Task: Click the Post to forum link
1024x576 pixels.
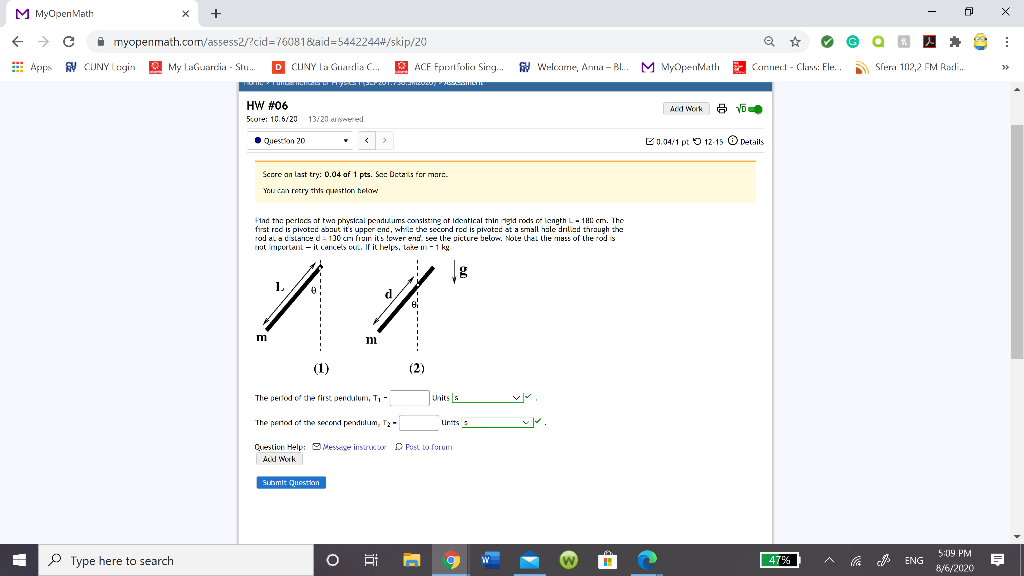Action: 428,446
